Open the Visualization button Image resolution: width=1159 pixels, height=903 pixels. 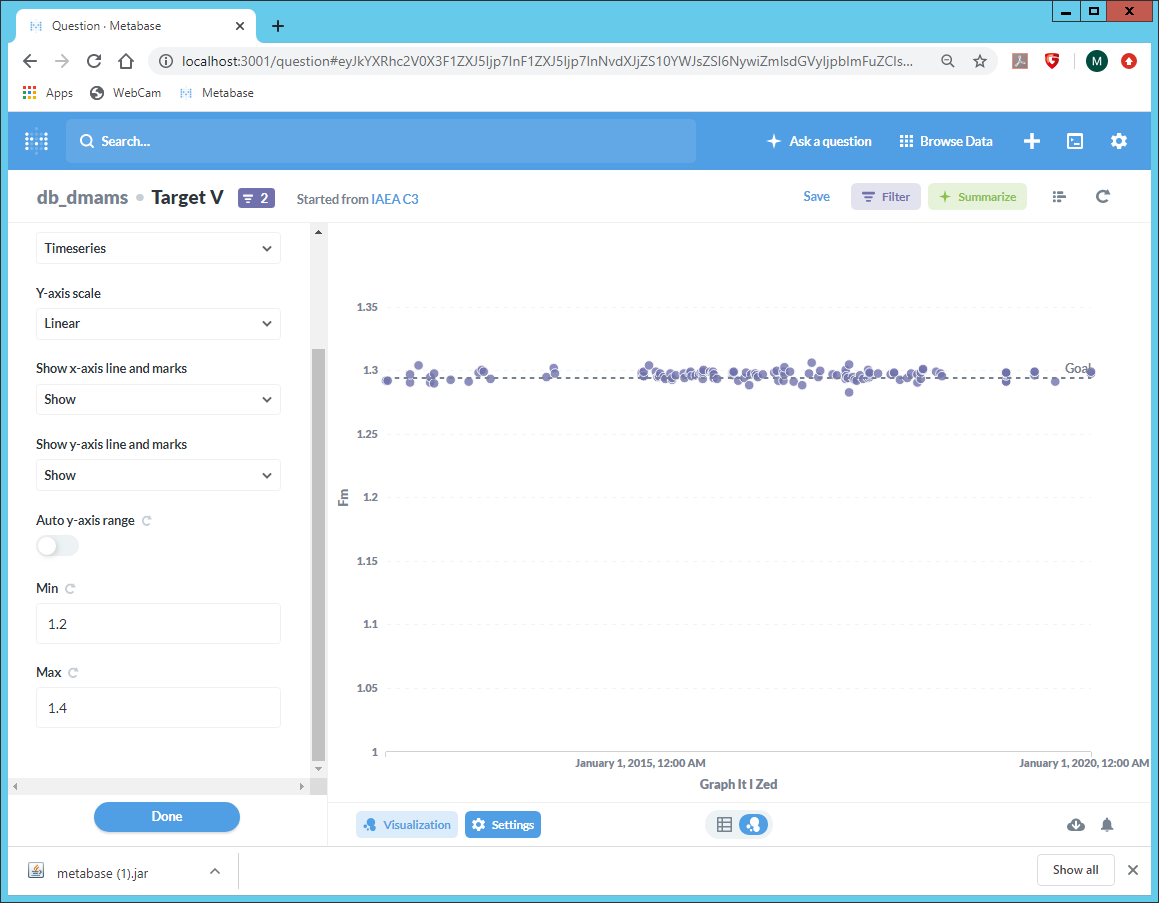tap(407, 825)
